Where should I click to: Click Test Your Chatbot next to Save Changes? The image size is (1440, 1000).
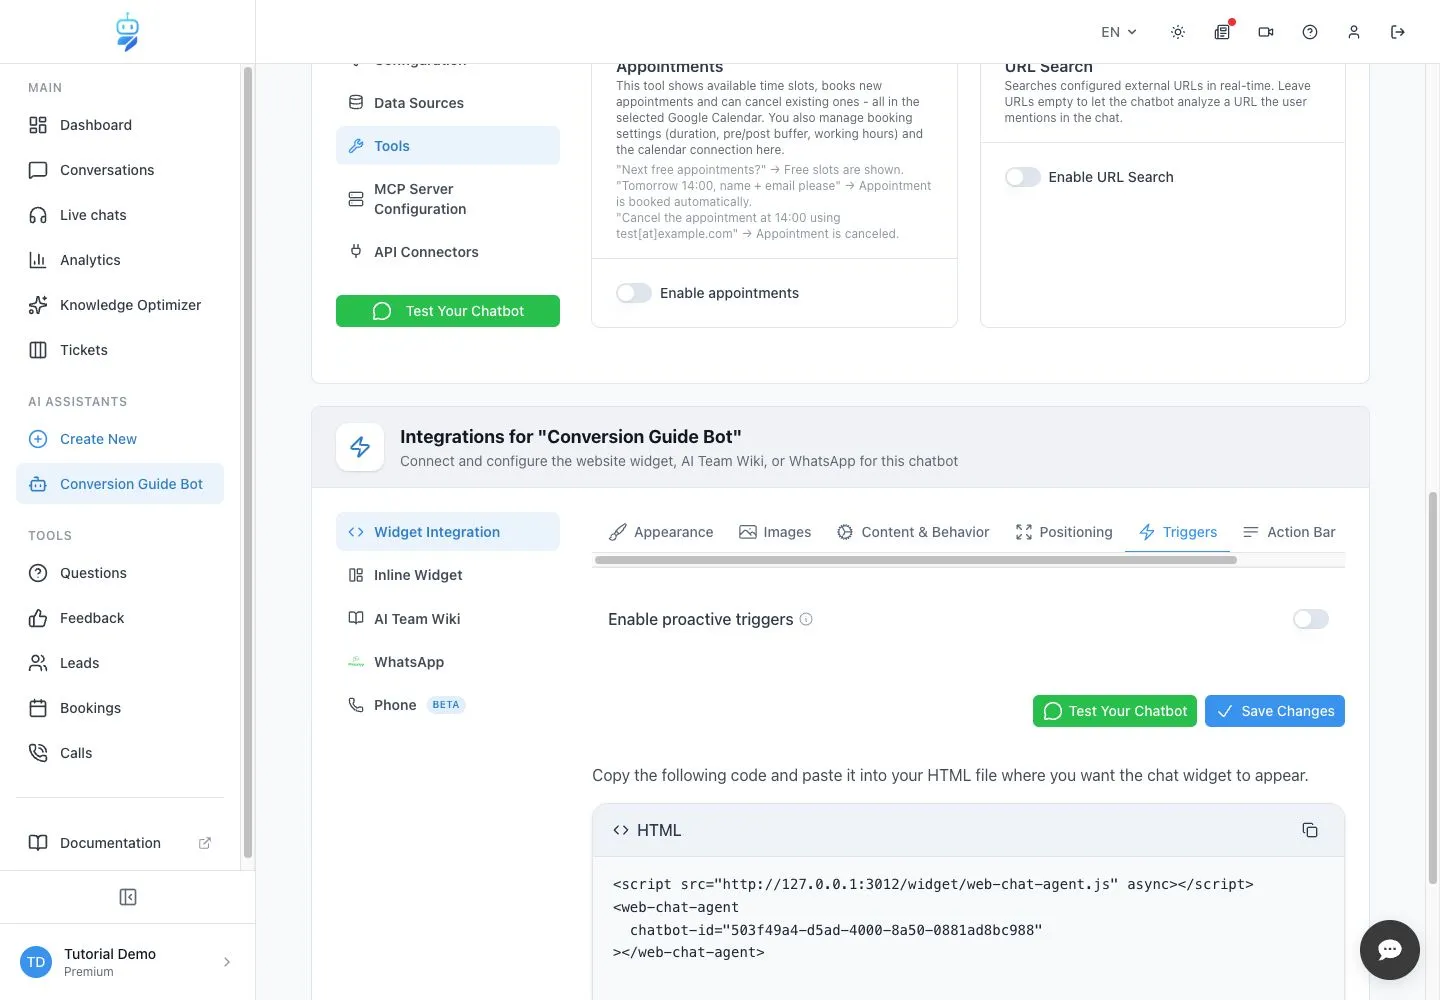click(x=1115, y=711)
